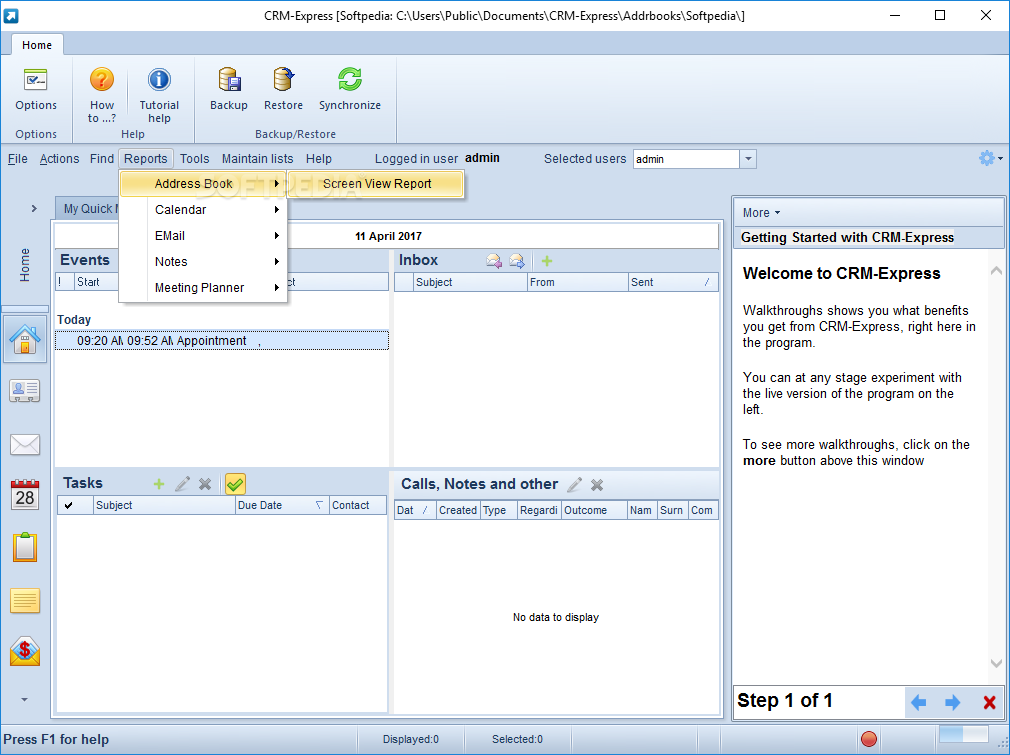Screen dimensions: 1010x755
Task: Add new Inbox message with green plus
Action: pyautogui.click(x=547, y=261)
